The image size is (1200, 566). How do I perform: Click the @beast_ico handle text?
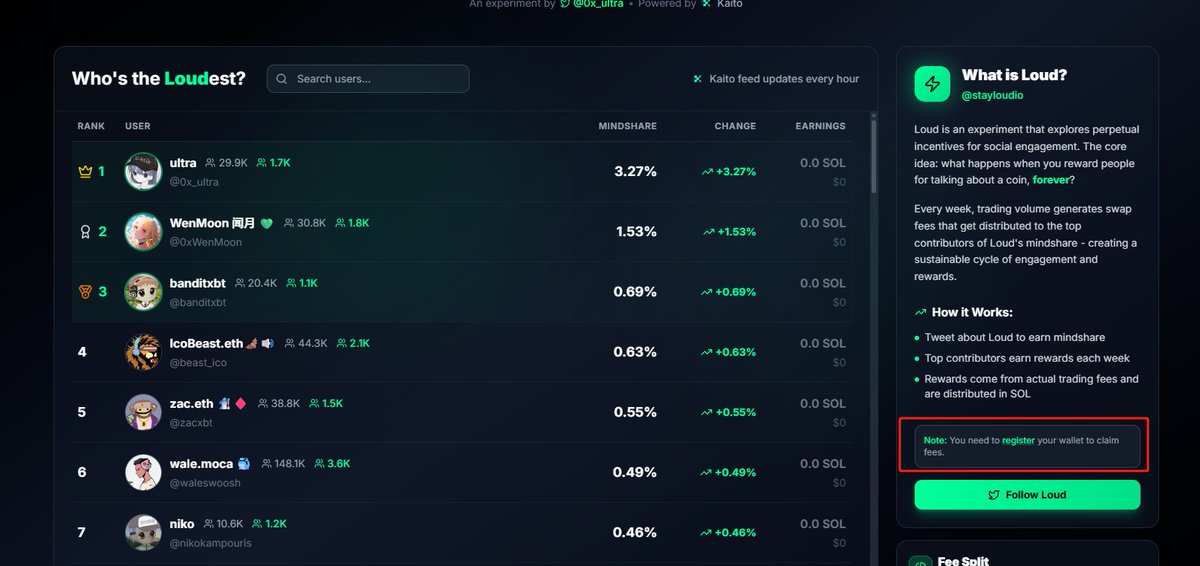point(198,362)
